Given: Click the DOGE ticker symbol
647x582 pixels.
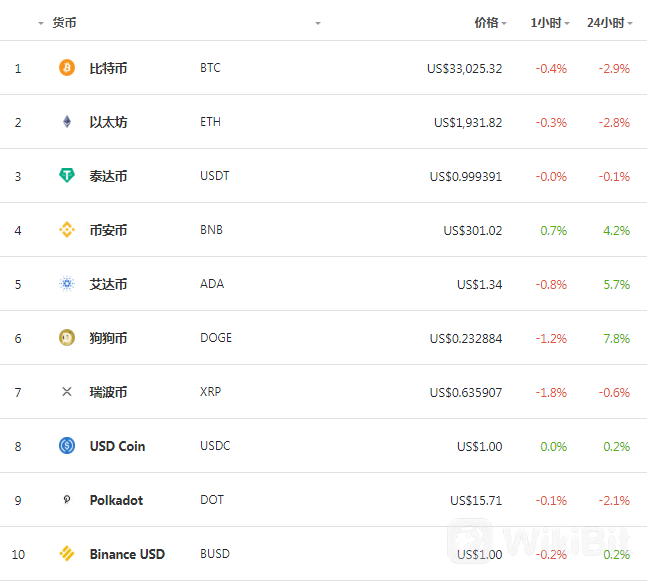Looking at the screenshot, I should click(215, 338).
